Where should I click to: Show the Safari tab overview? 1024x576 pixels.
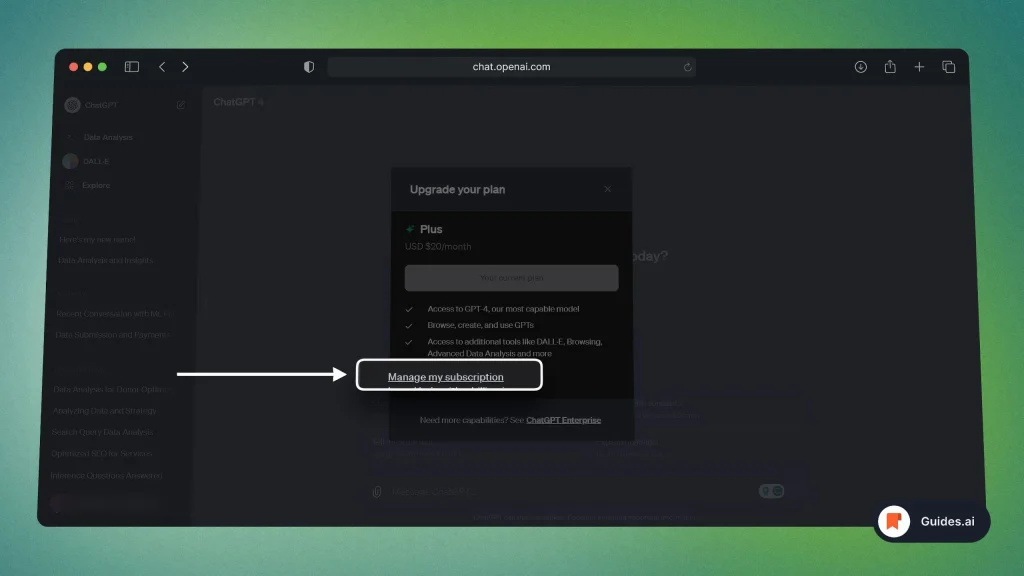pyautogui.click(x=949, y=67)
